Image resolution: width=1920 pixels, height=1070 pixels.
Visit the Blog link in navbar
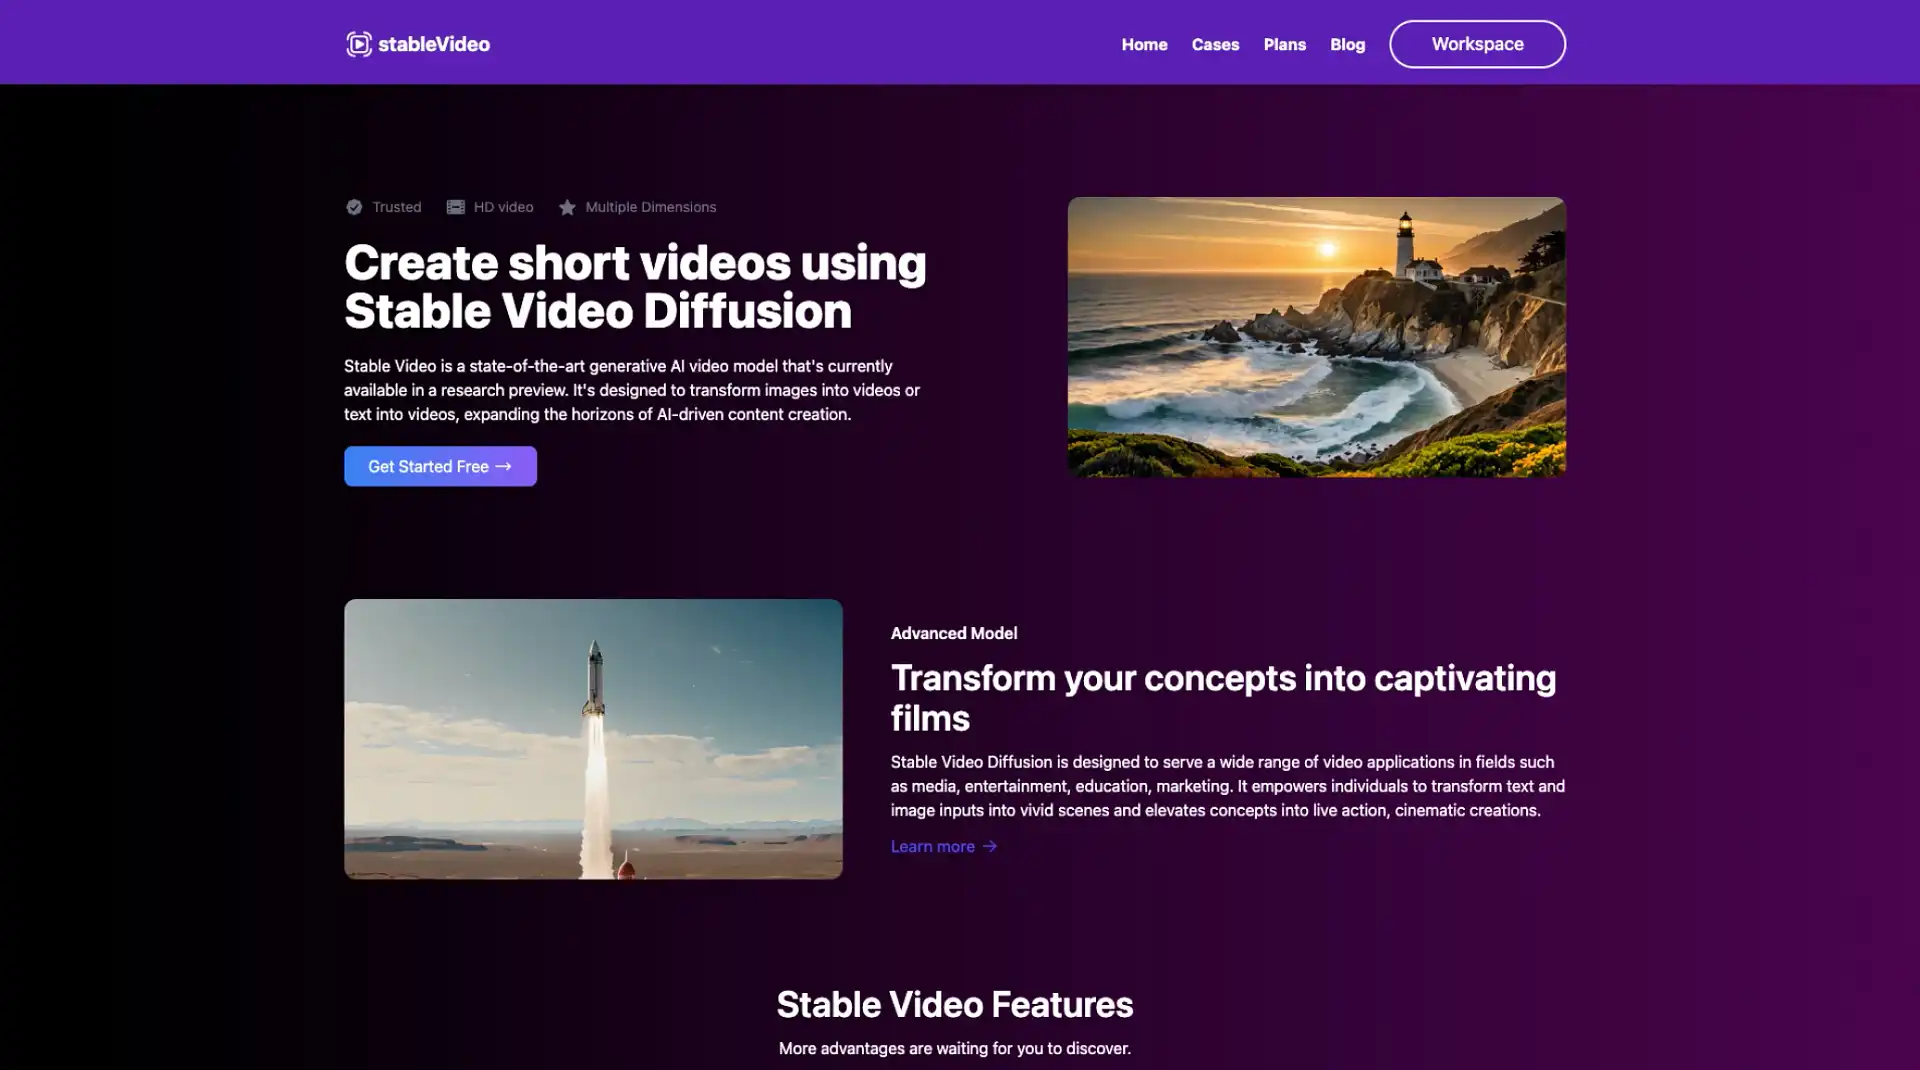click(x=1347, y=44)
